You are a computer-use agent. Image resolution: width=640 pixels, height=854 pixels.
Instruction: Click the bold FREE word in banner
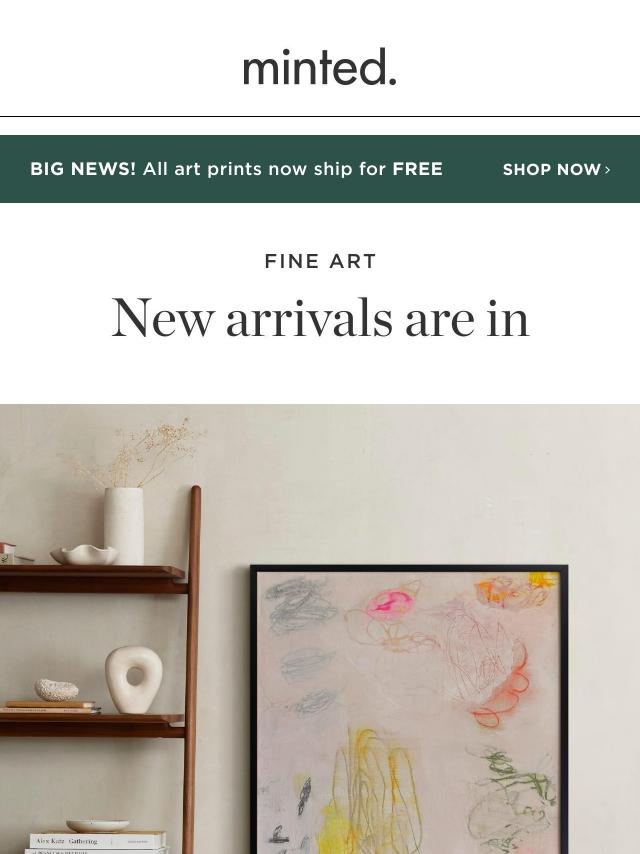point(418,169)
